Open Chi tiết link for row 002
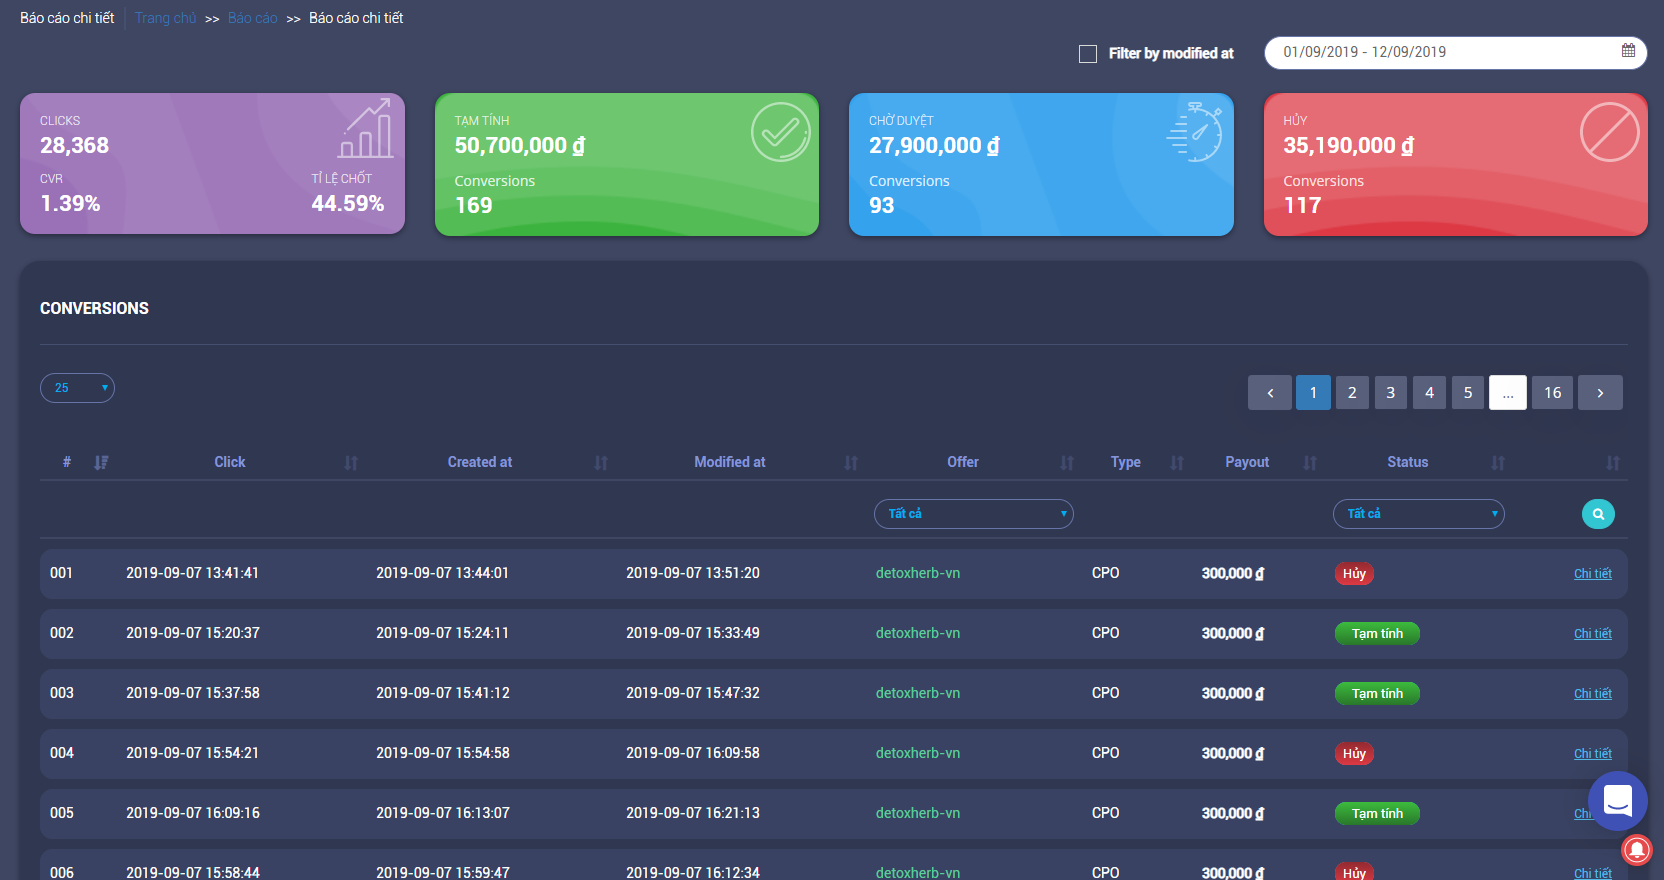Image resolution: width=1664 pixels, height=880 pixels. [1593, 634]
